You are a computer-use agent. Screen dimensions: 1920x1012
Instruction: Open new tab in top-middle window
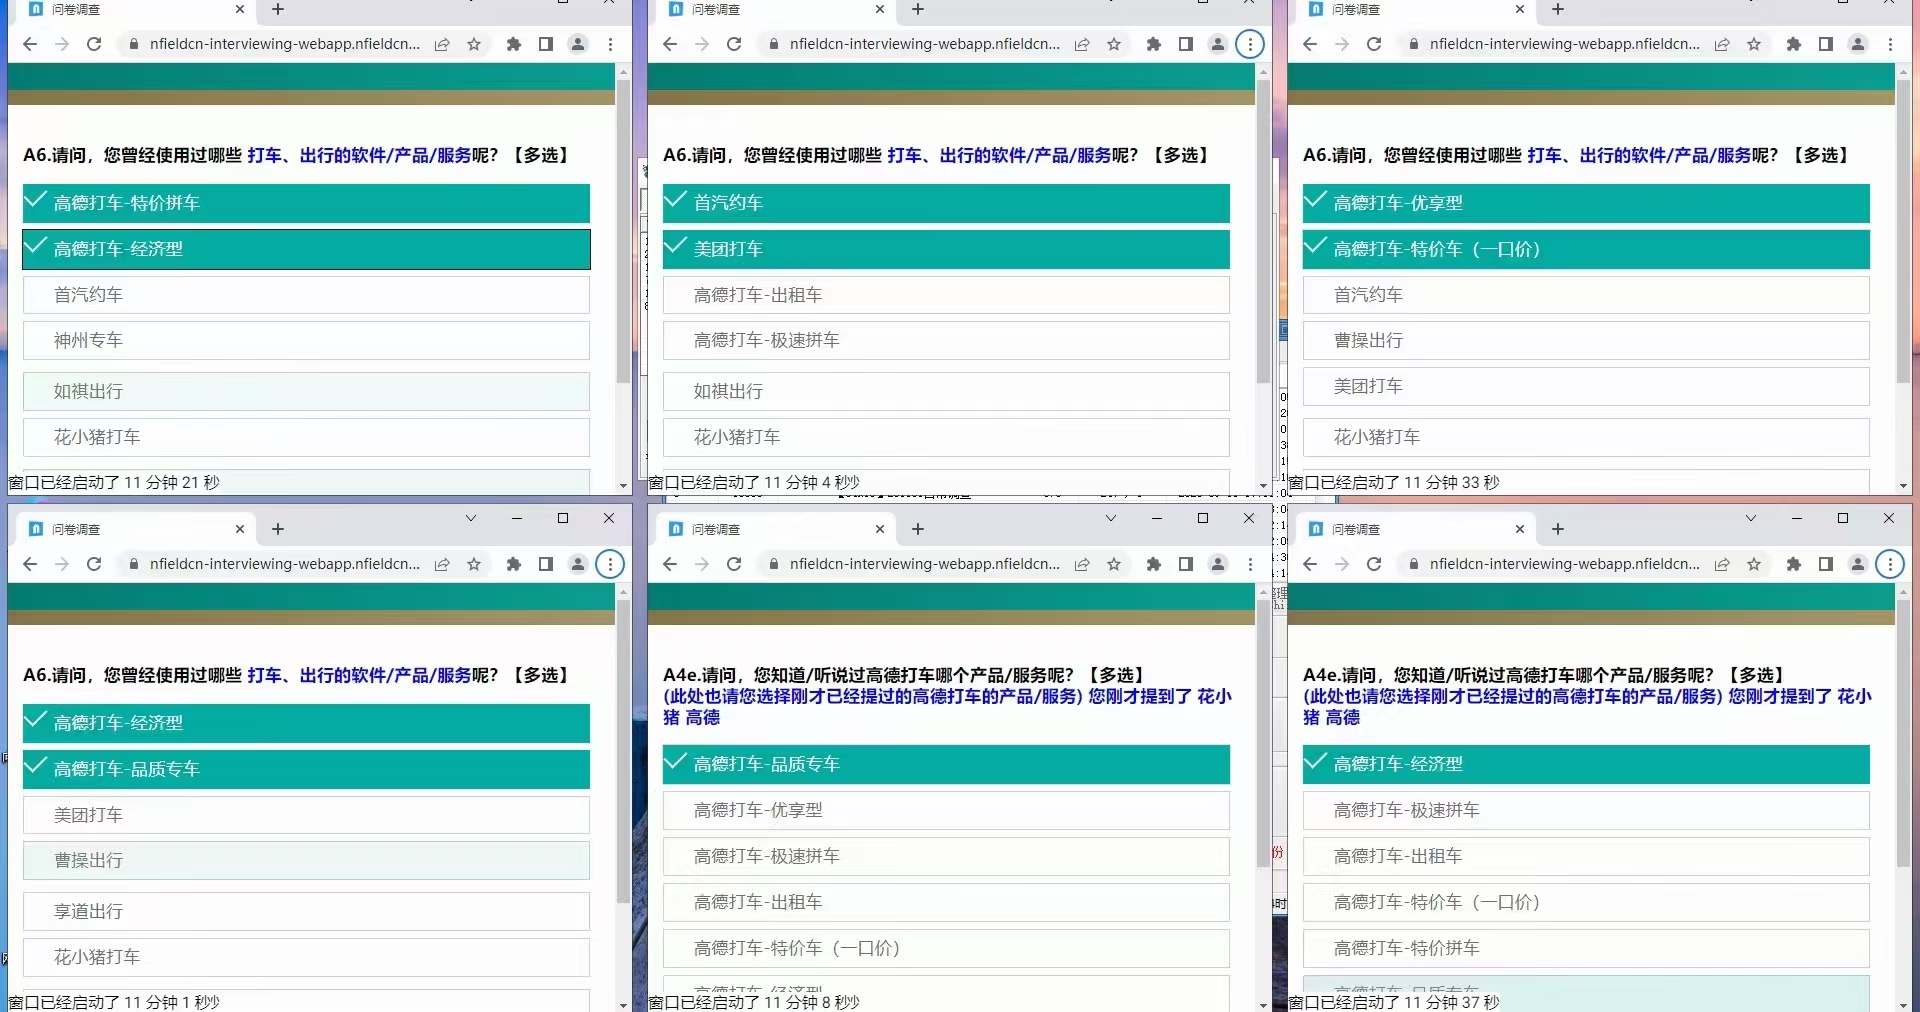[918, 9]
